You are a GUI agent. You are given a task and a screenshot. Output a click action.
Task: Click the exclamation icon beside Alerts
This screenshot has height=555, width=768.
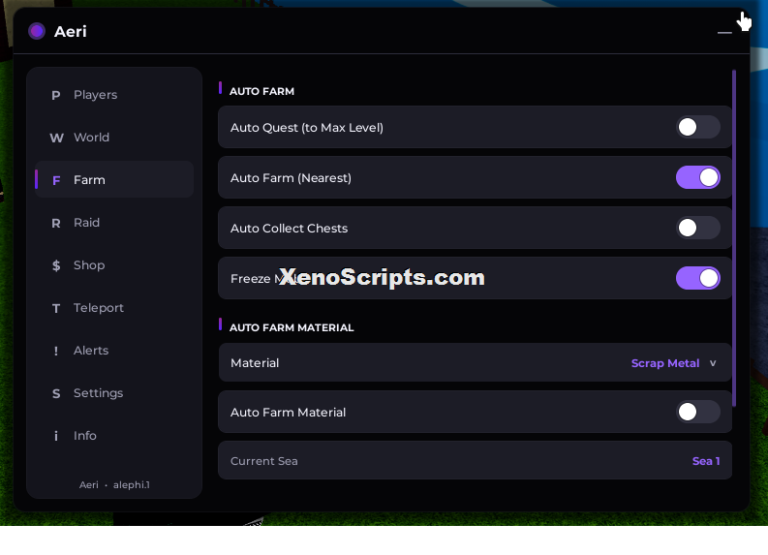point(56,351)
